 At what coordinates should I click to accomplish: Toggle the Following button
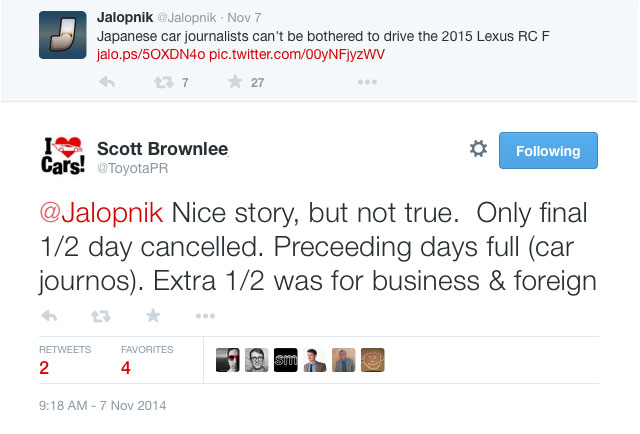pyautogui.click(x=548, y=151)
